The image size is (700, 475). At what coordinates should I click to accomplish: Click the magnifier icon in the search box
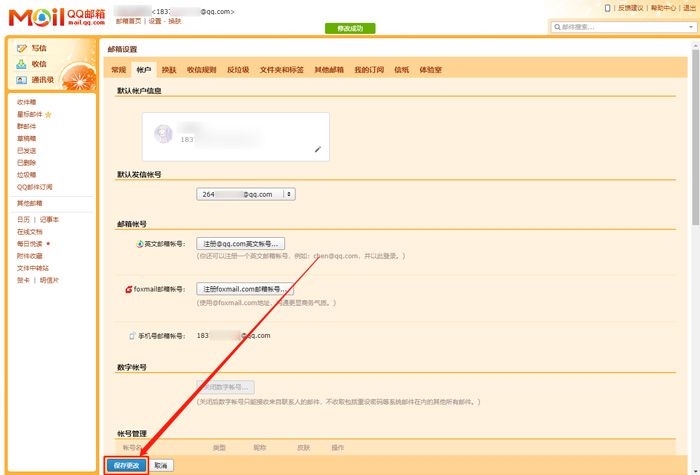(557, 27)
